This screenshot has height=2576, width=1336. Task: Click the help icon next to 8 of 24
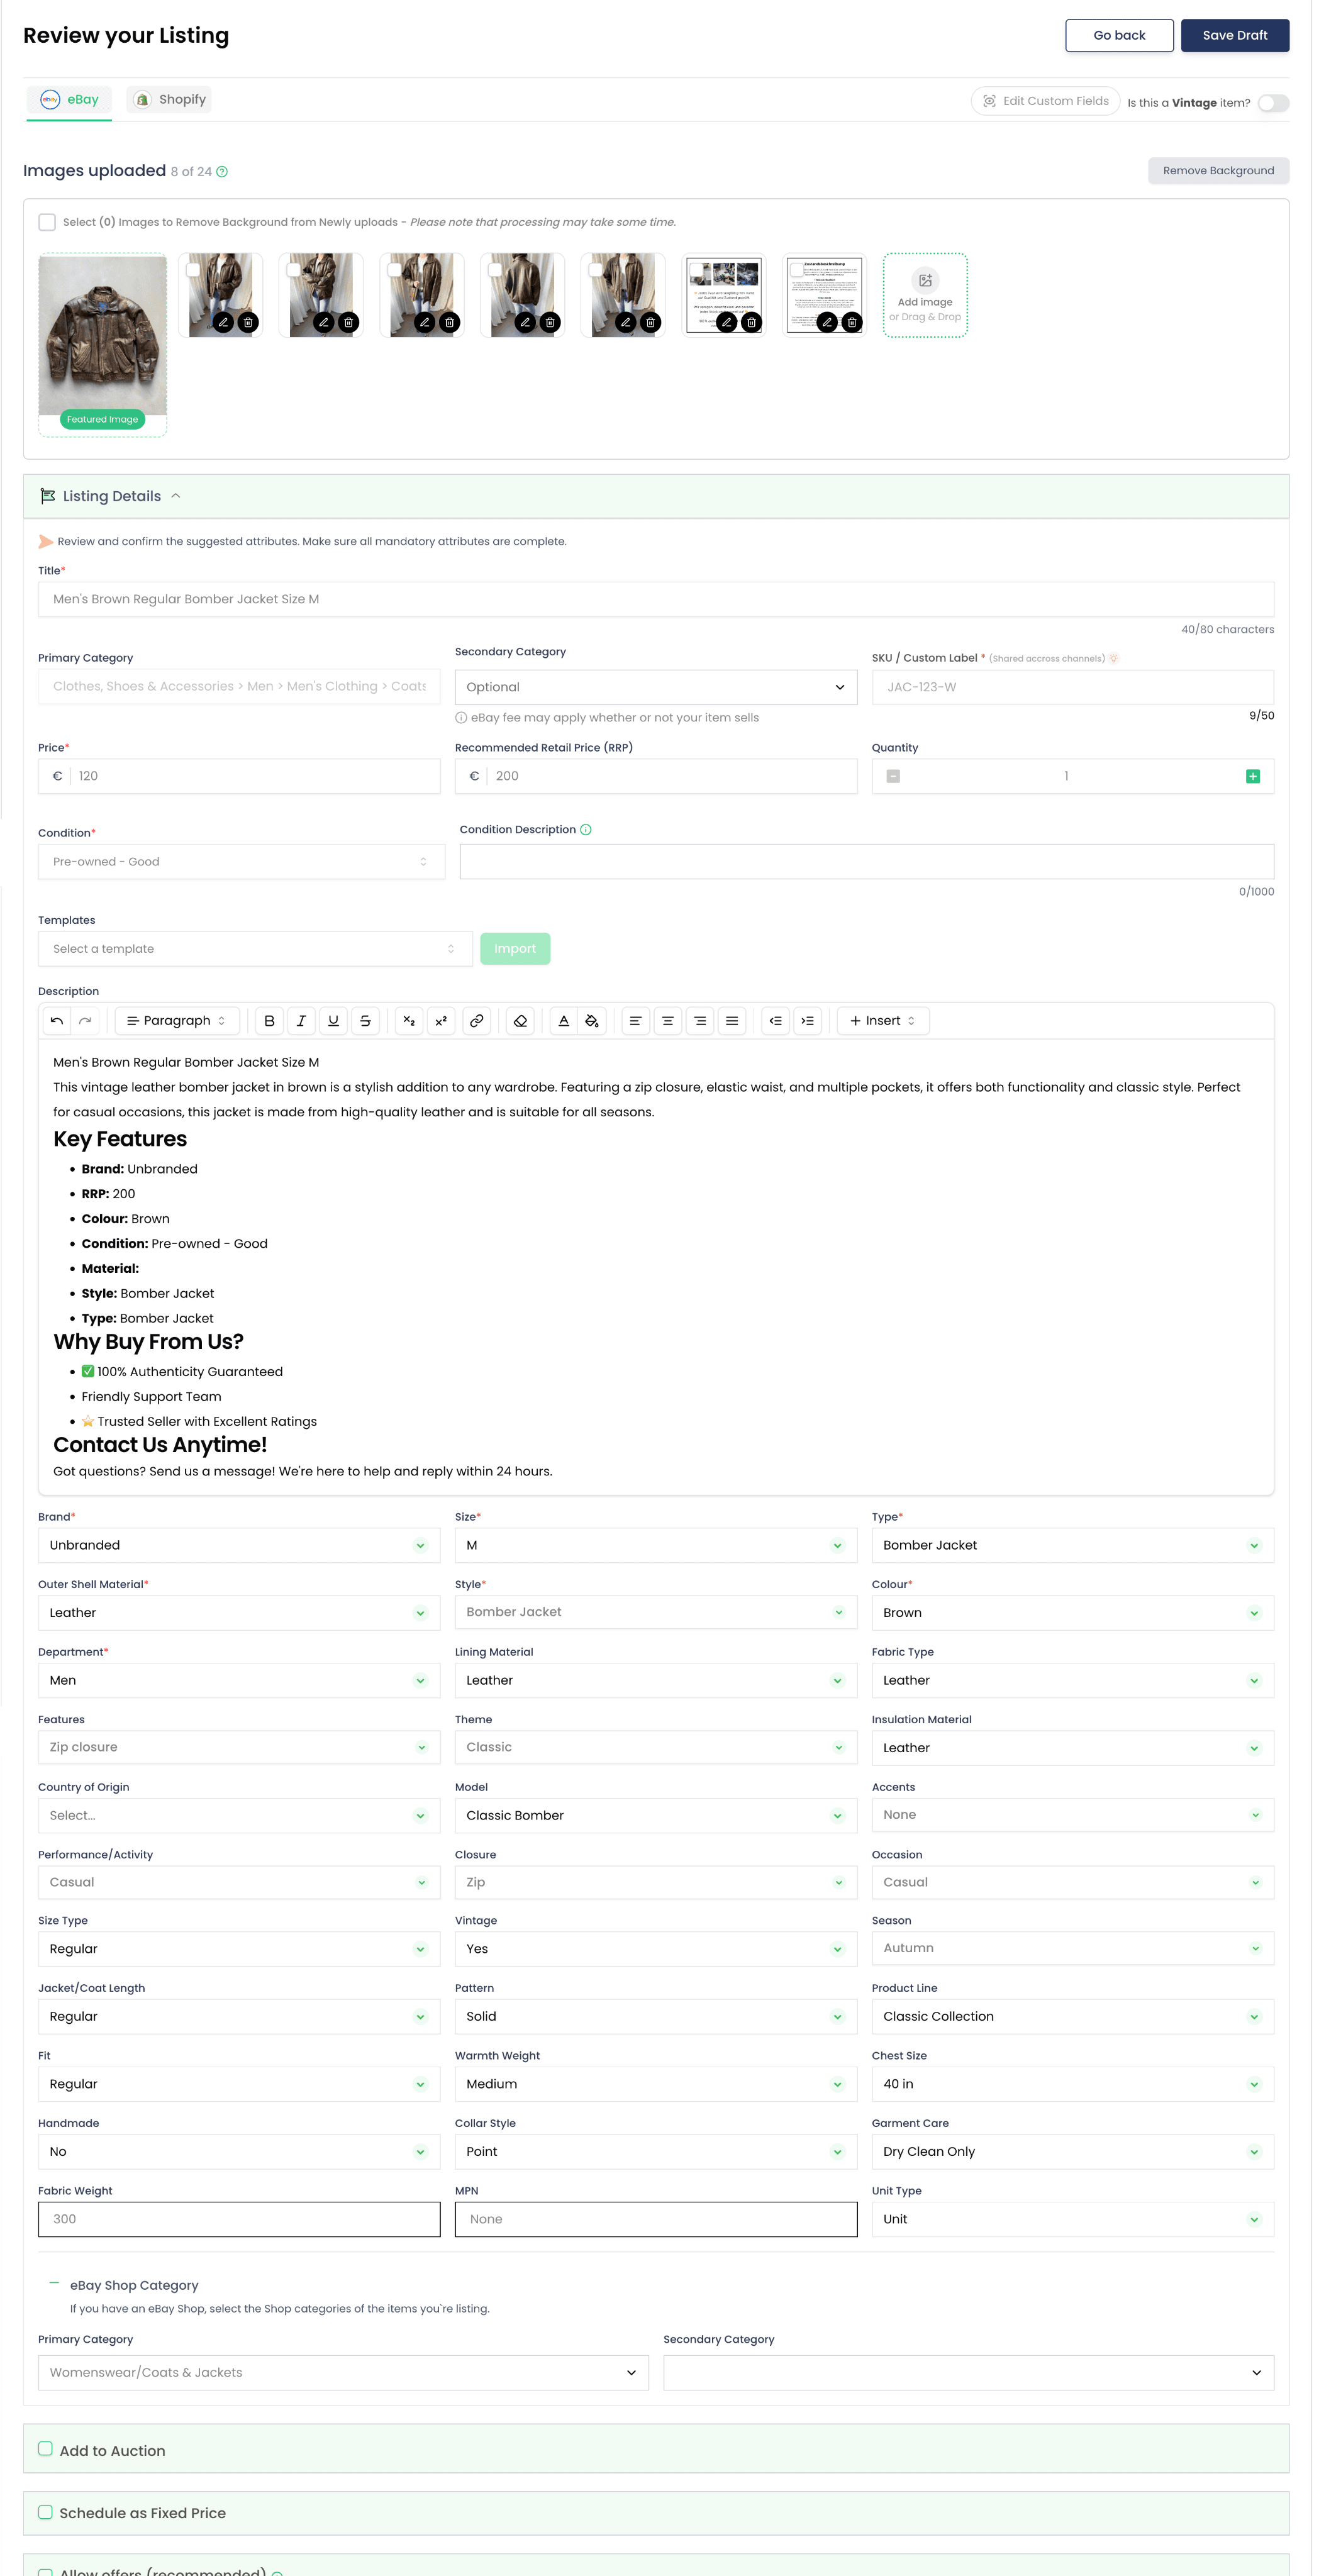pos(222,172)
